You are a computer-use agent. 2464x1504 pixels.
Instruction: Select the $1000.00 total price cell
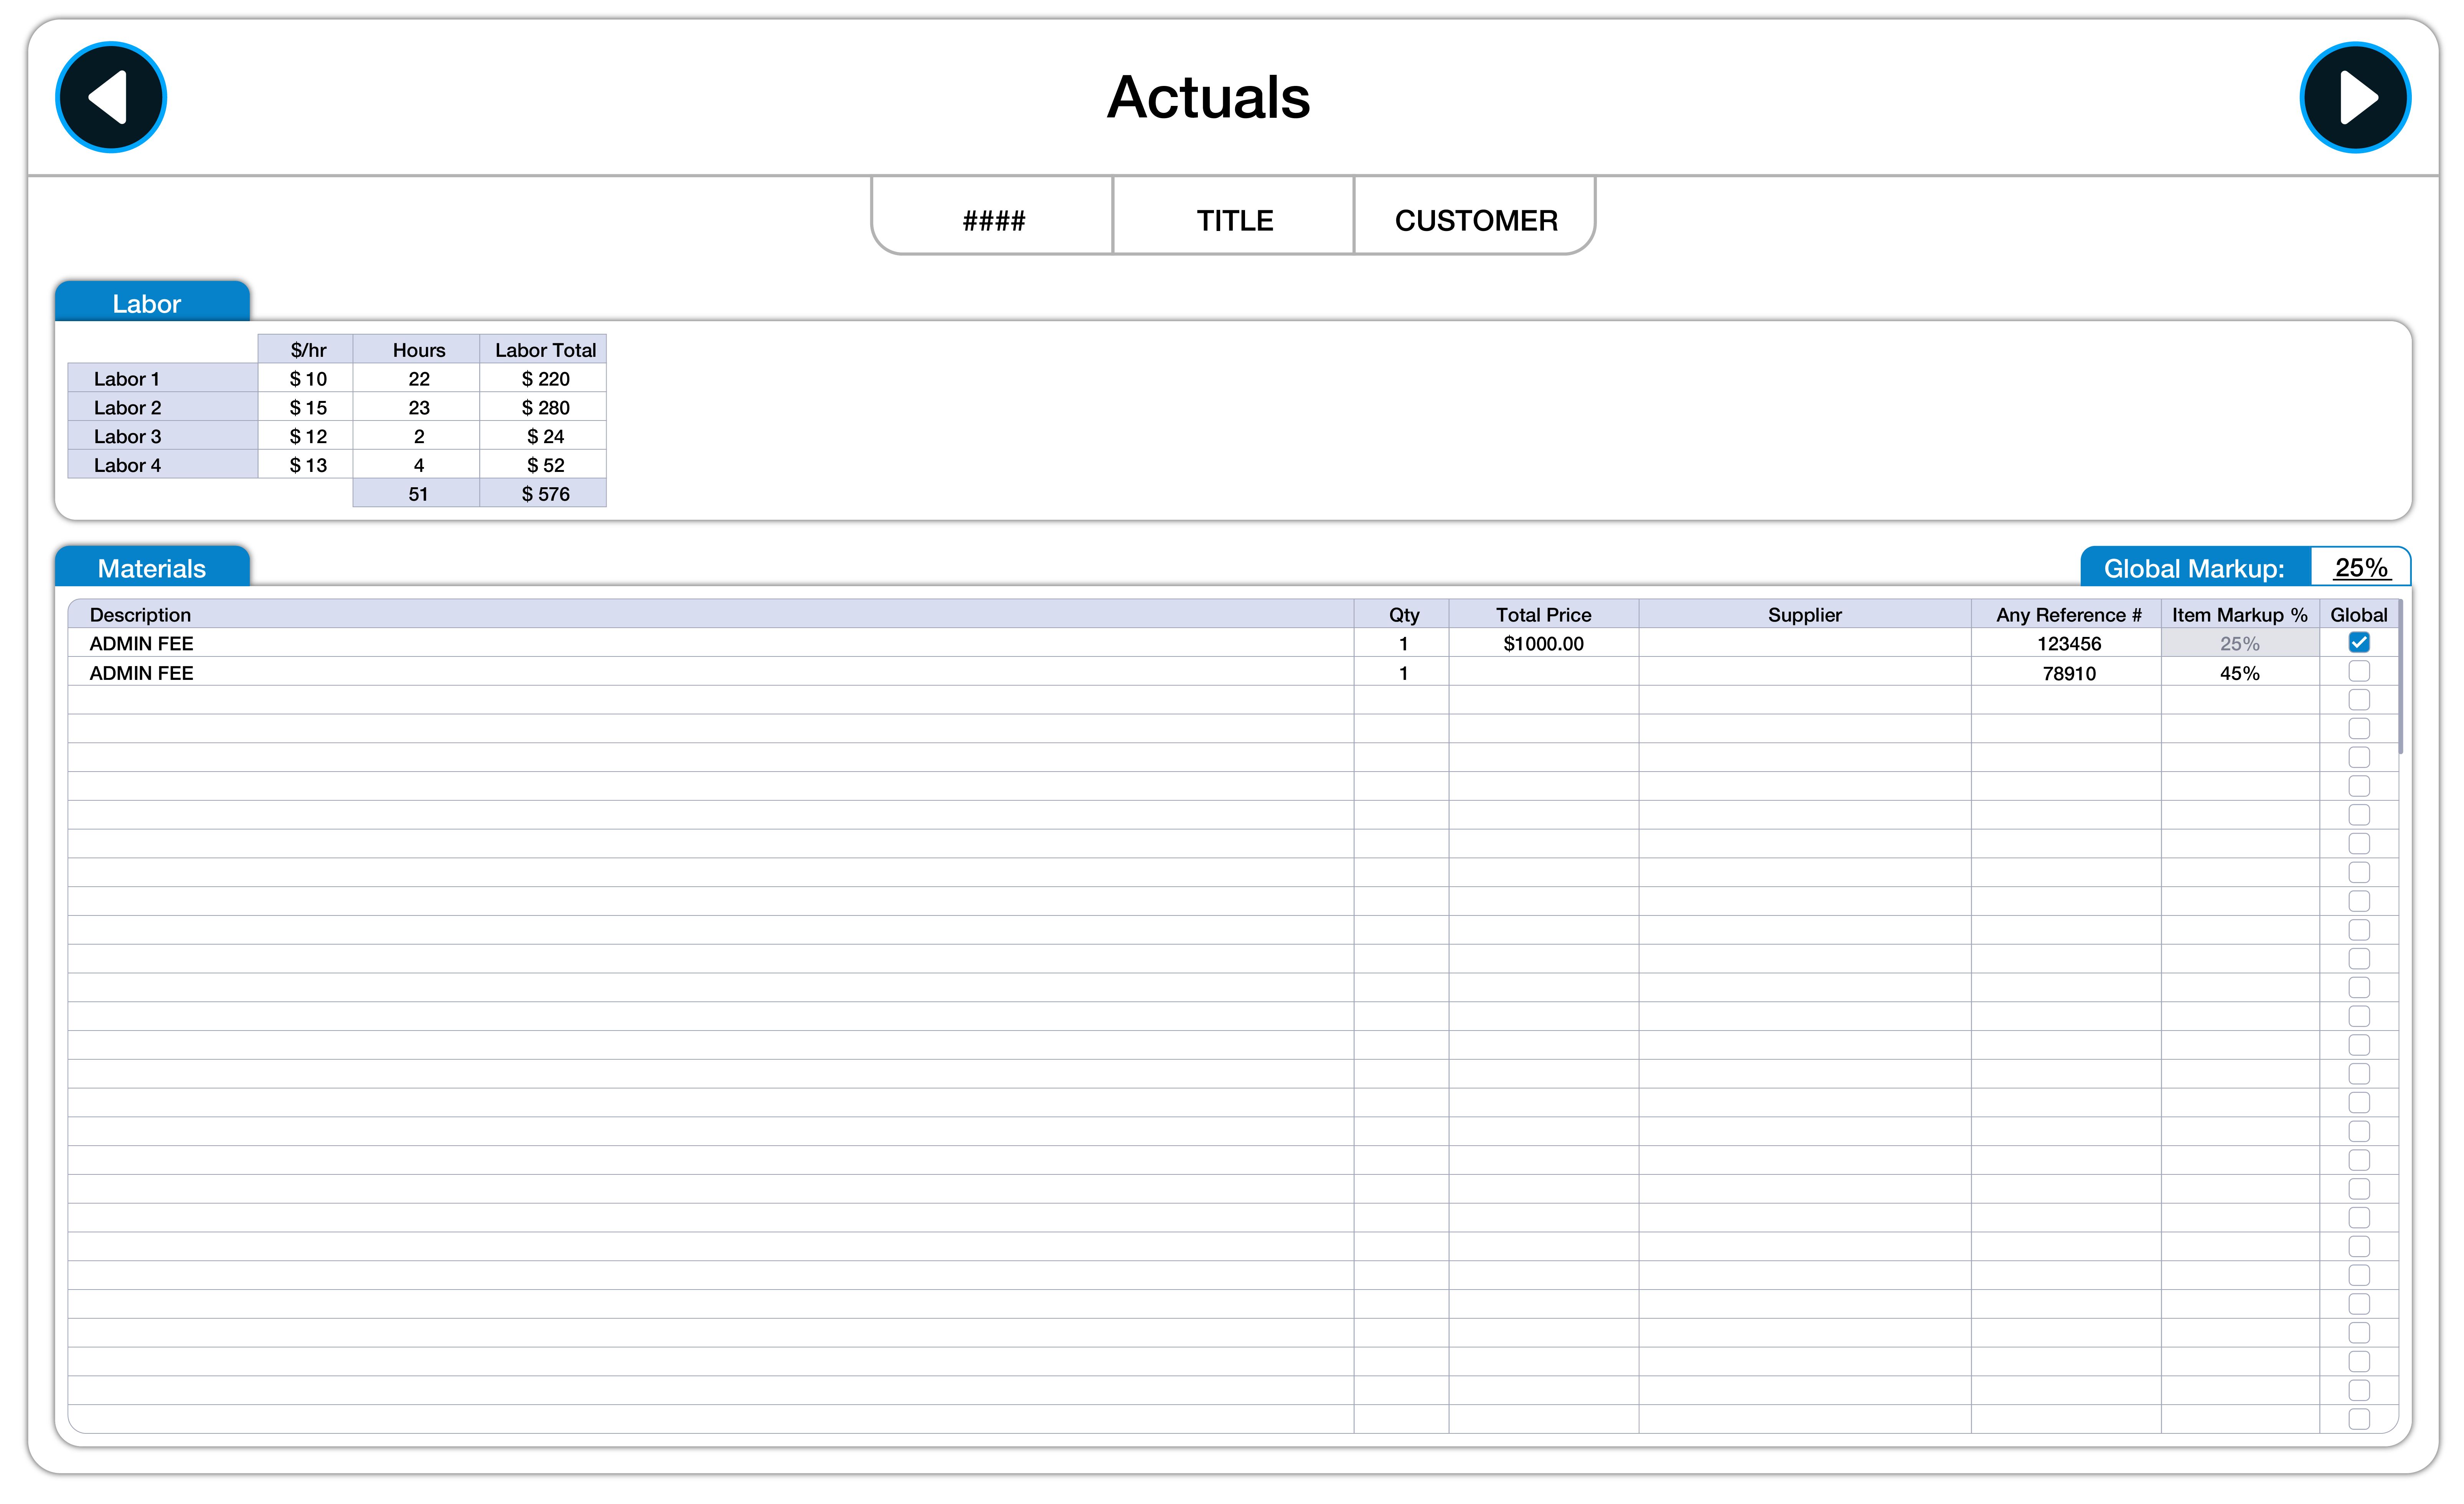tap(1543, 643)
